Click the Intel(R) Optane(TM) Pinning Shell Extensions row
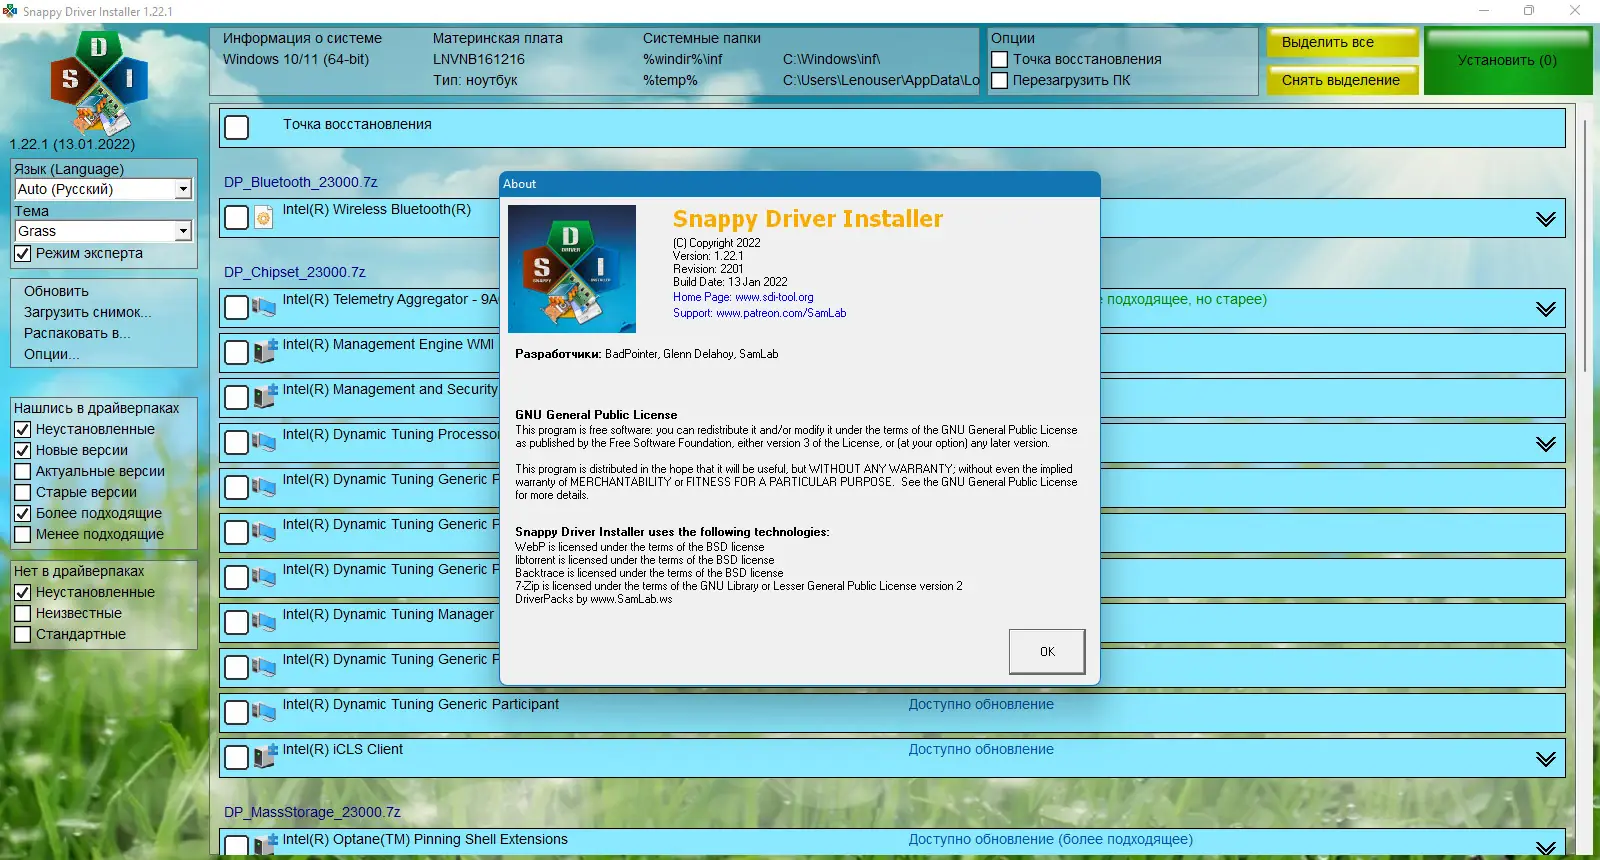The image size is (1600, 860). [892, 842]
